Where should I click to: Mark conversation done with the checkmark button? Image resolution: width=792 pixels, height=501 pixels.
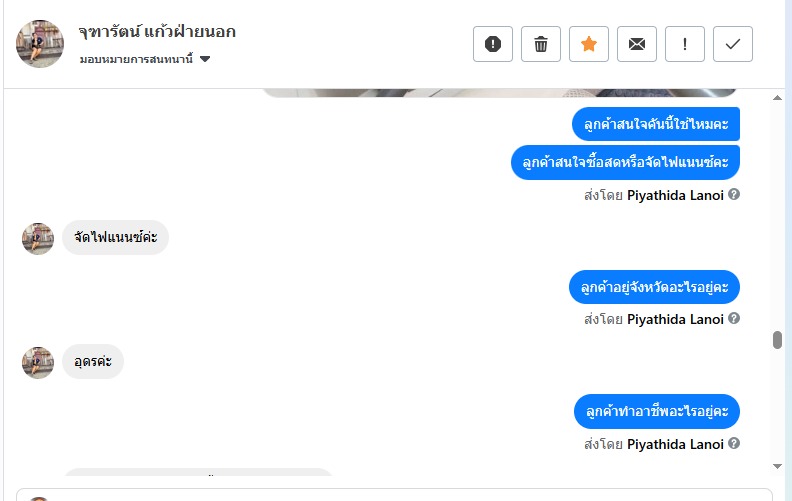733,44
